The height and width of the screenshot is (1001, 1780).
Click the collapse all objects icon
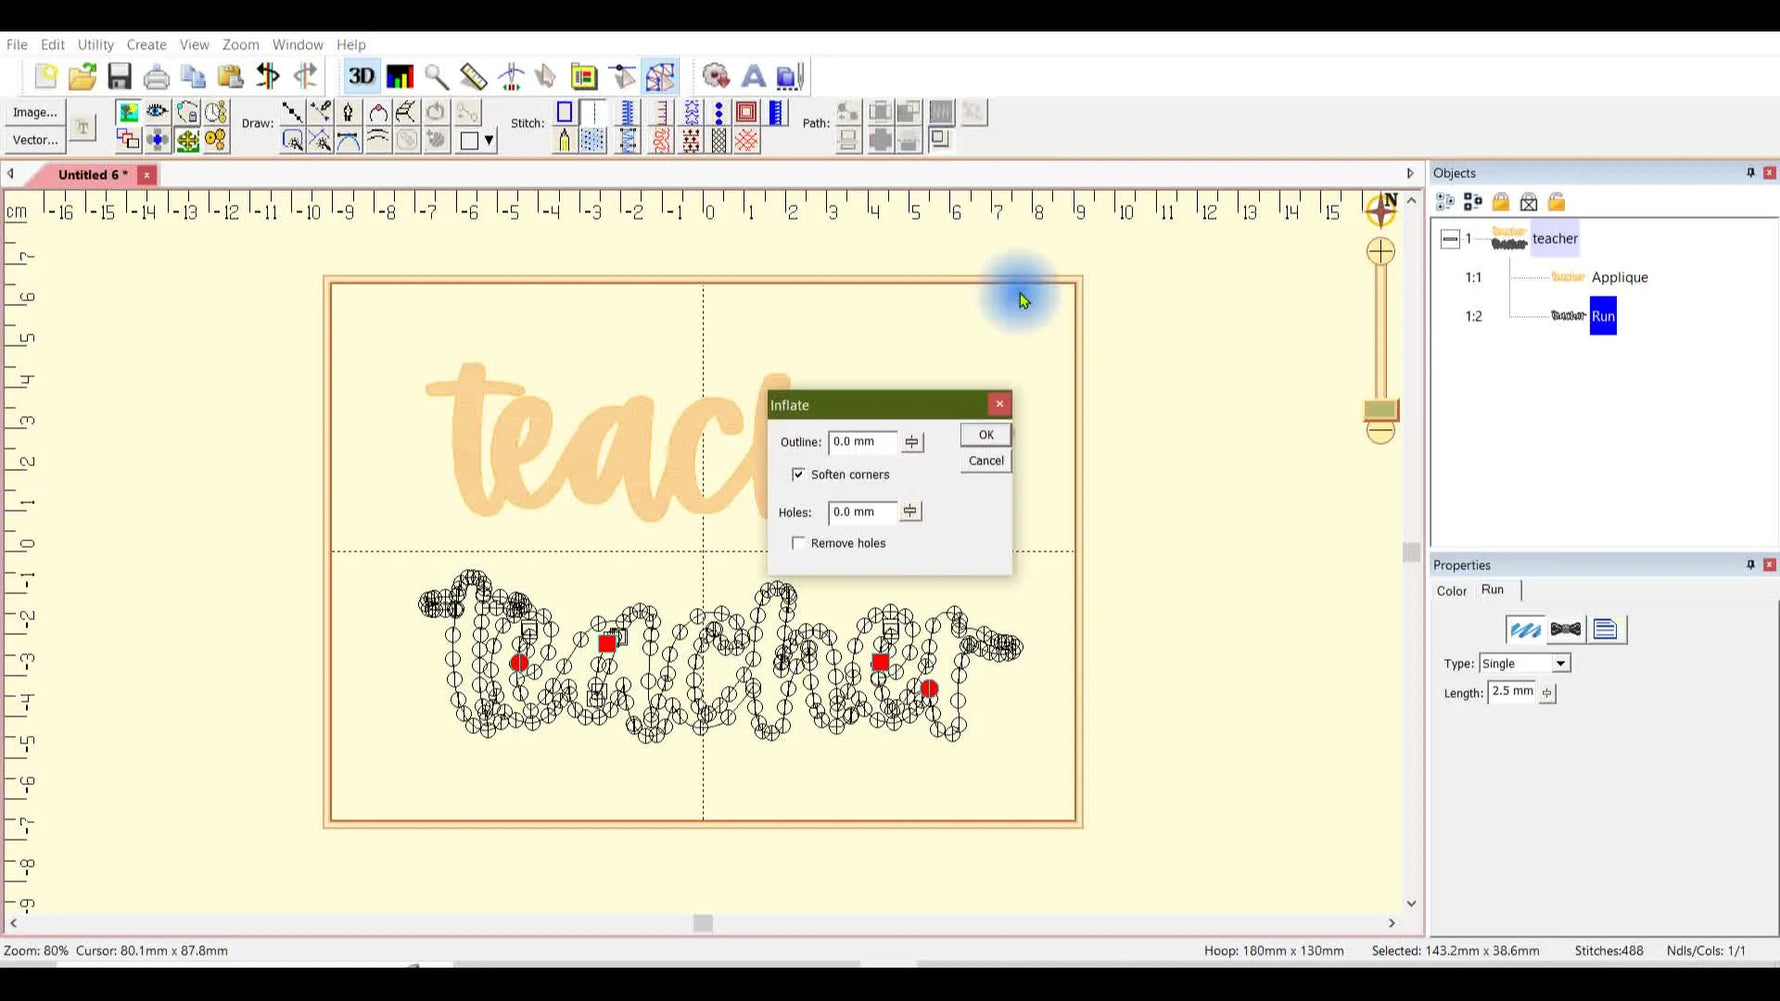(x=1473, y=202)
